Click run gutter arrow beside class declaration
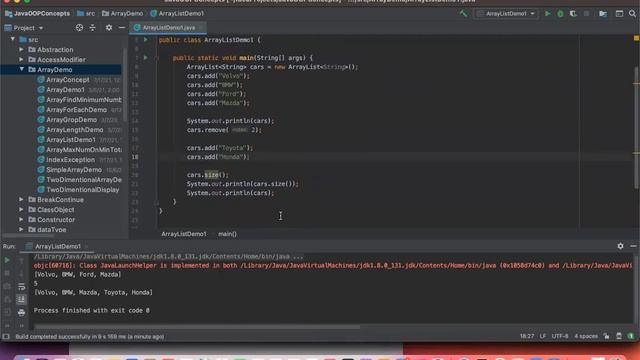The image size is (640, 360). [x=146, y=40]
